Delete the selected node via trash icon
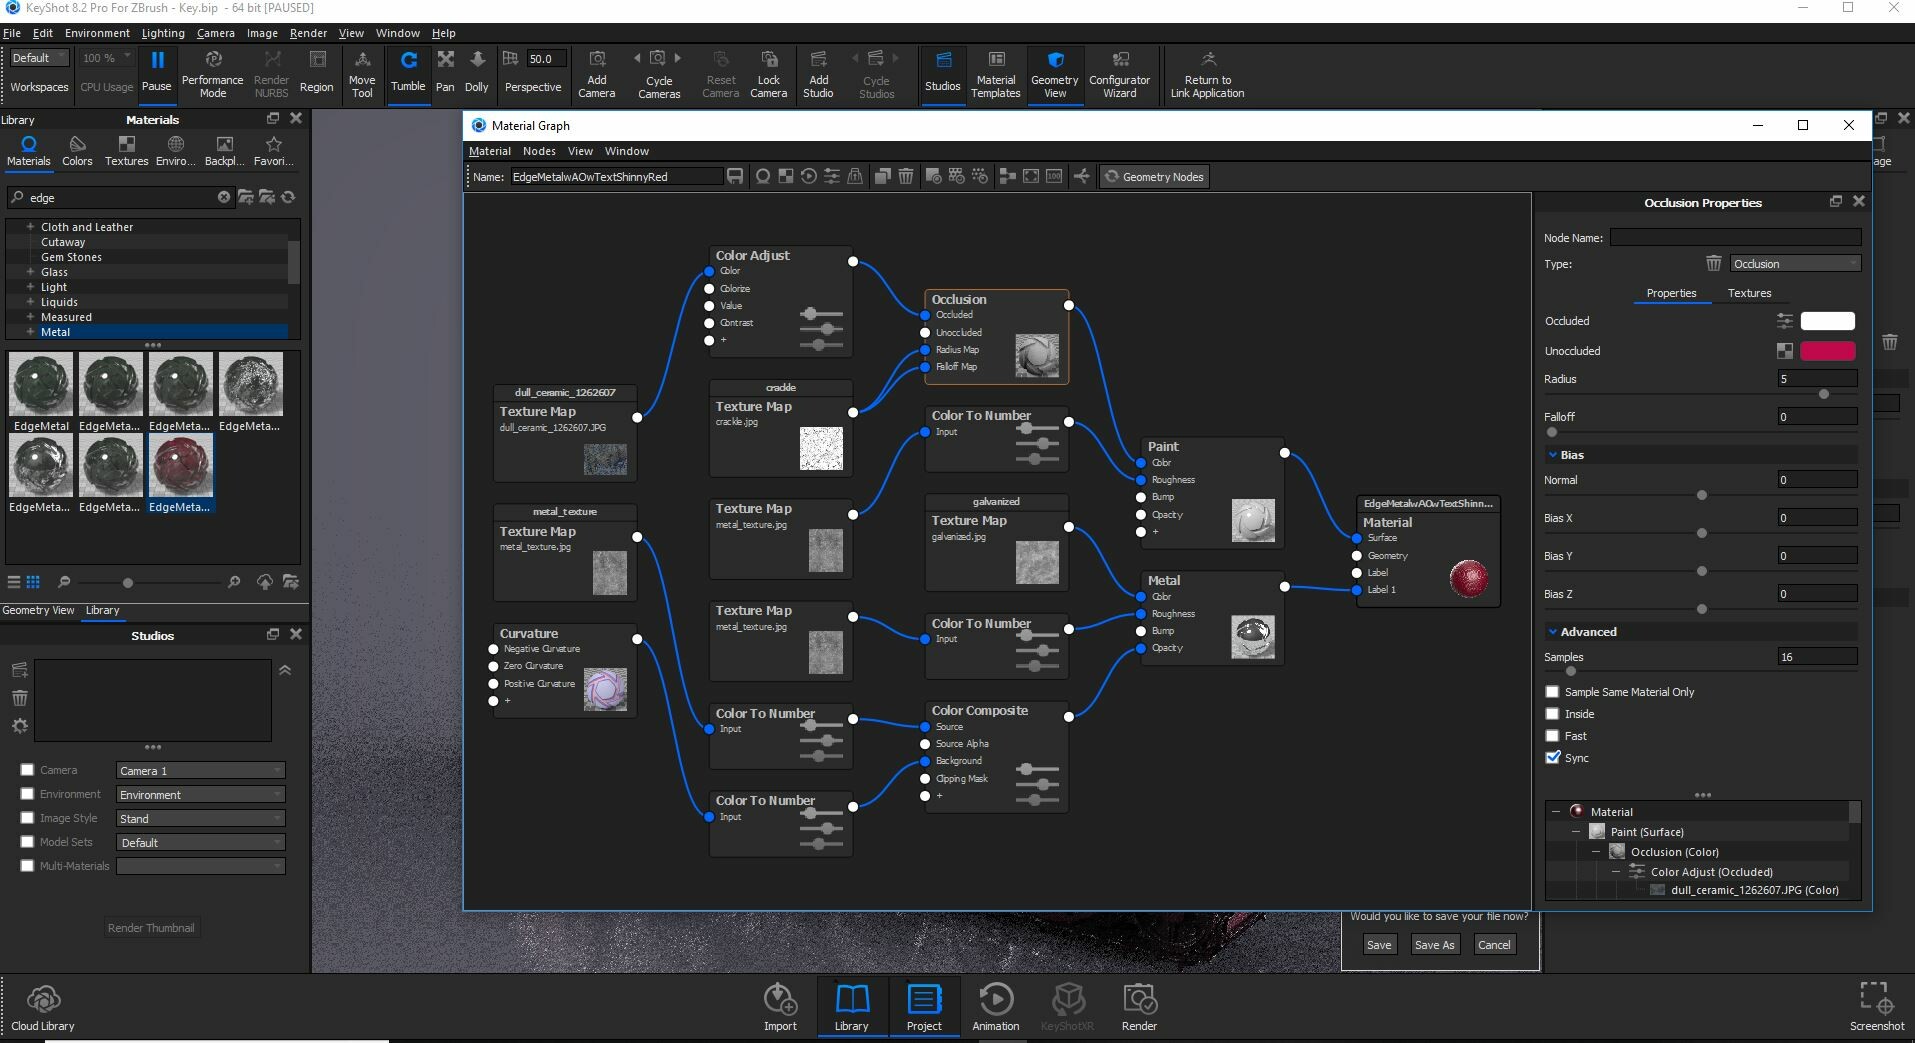 click(x=904, y=176)
